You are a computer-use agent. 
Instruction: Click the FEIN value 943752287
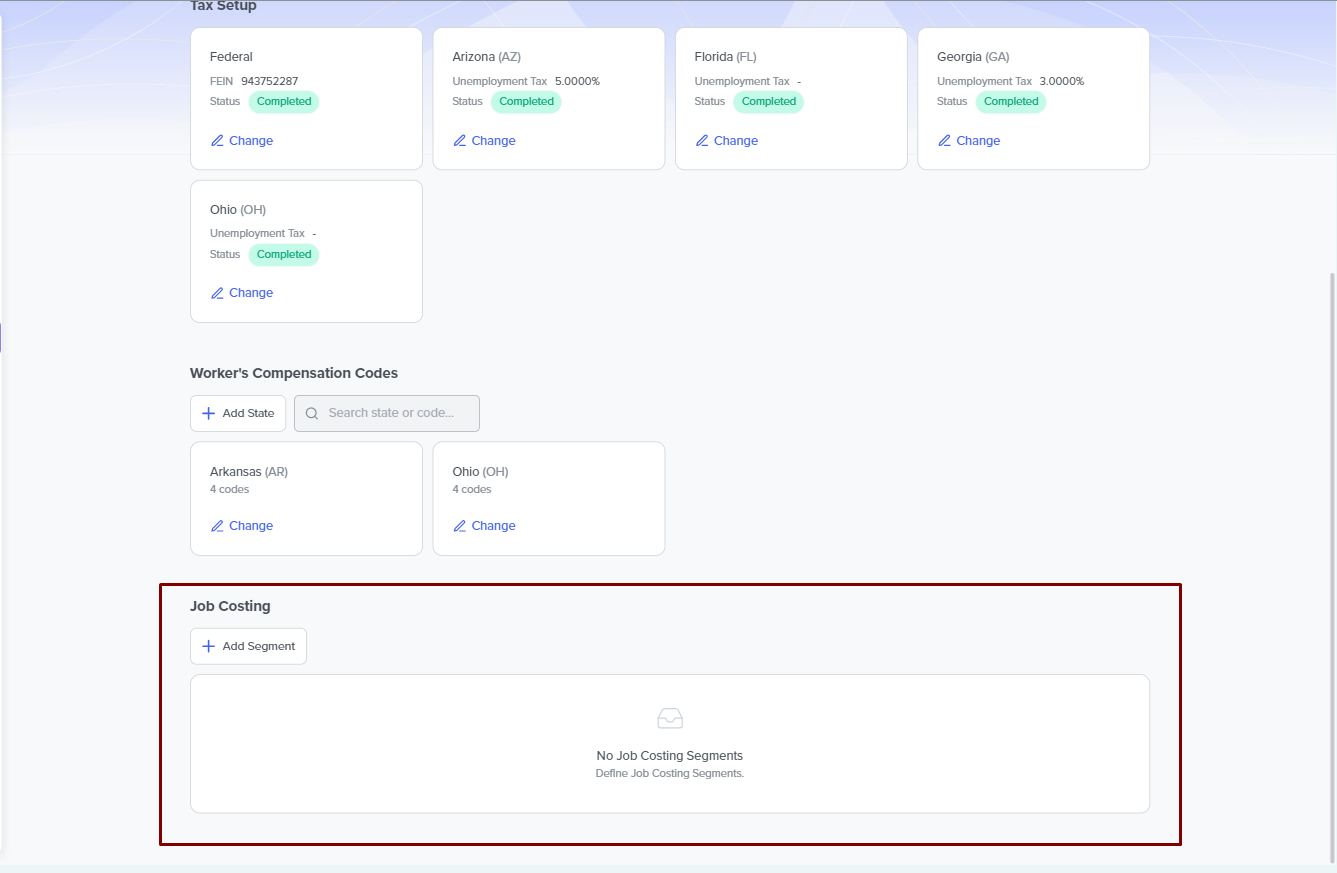[270, 81]
